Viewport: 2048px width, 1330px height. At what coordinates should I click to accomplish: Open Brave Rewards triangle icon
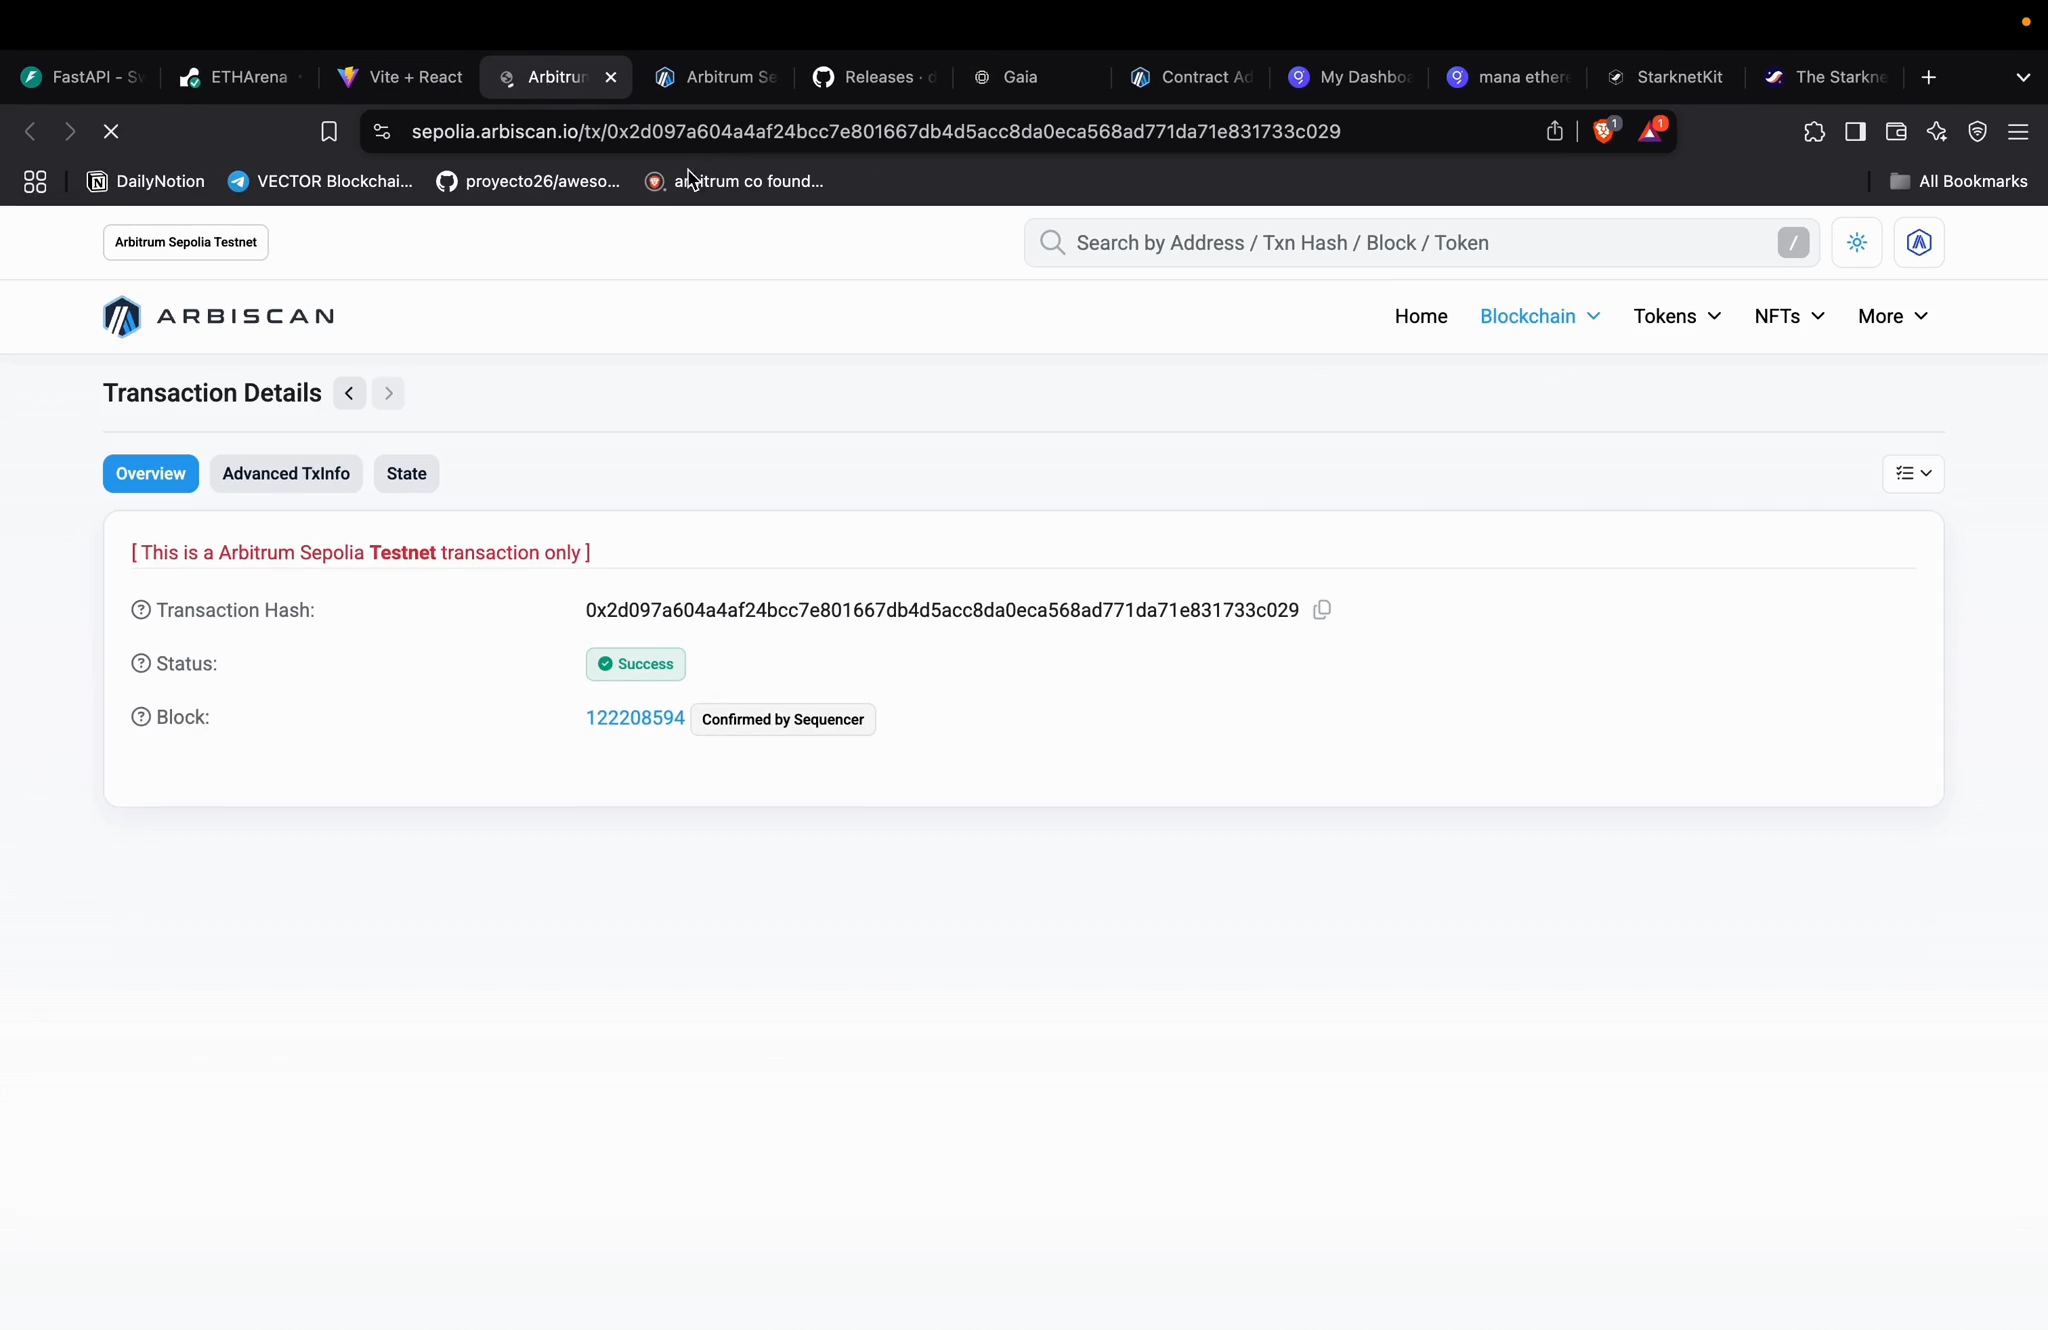[x=1651, y=131]
